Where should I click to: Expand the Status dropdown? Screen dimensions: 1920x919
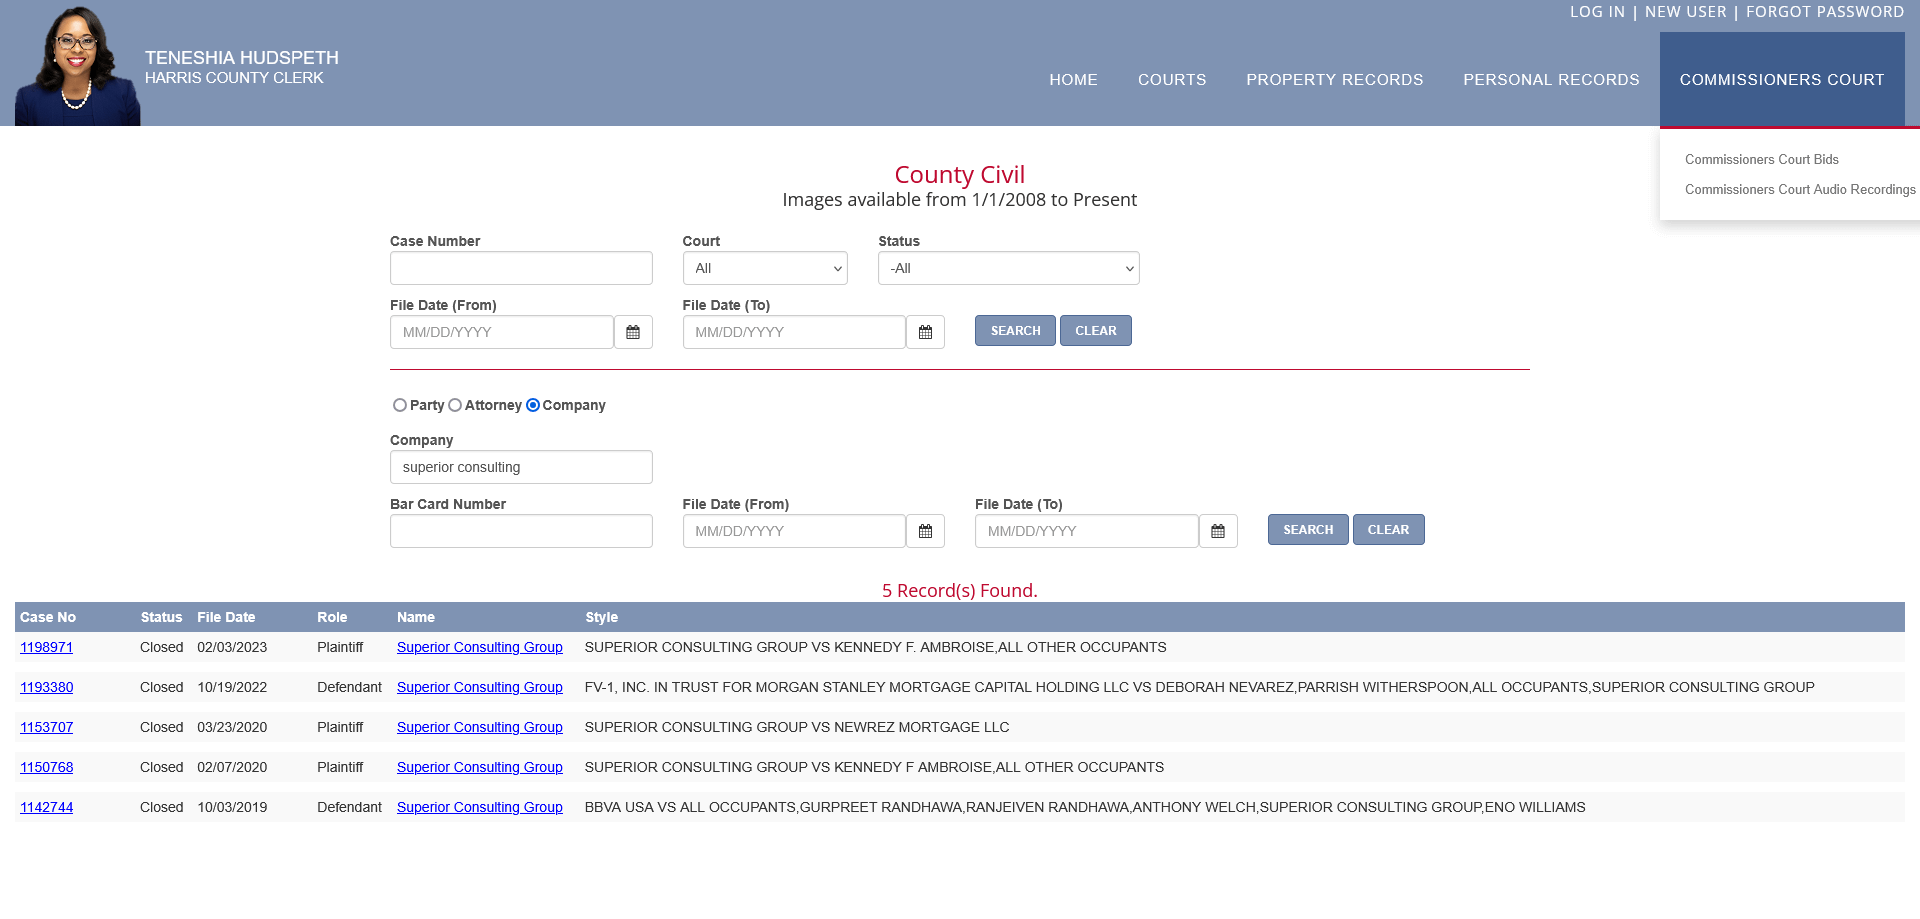(1008, 268)
